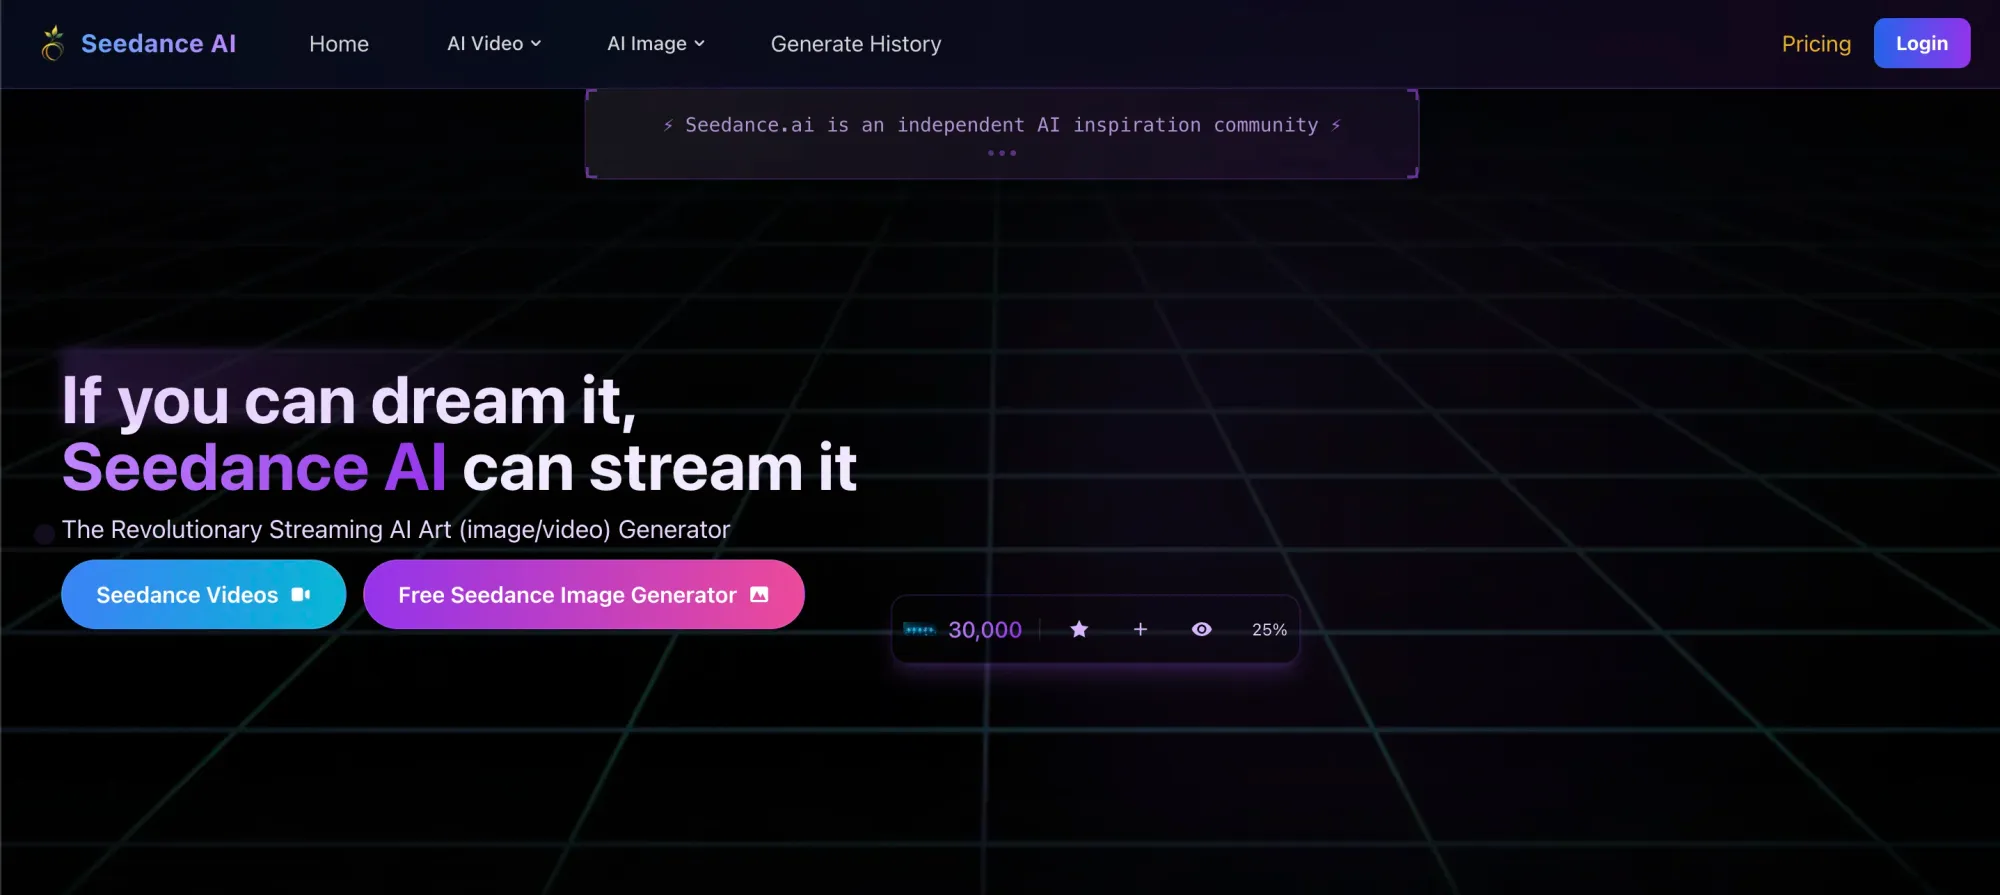2000x895 pixels.
Task: Expand the AI Image dropdown menu
Action: click(x=656, y=44)
